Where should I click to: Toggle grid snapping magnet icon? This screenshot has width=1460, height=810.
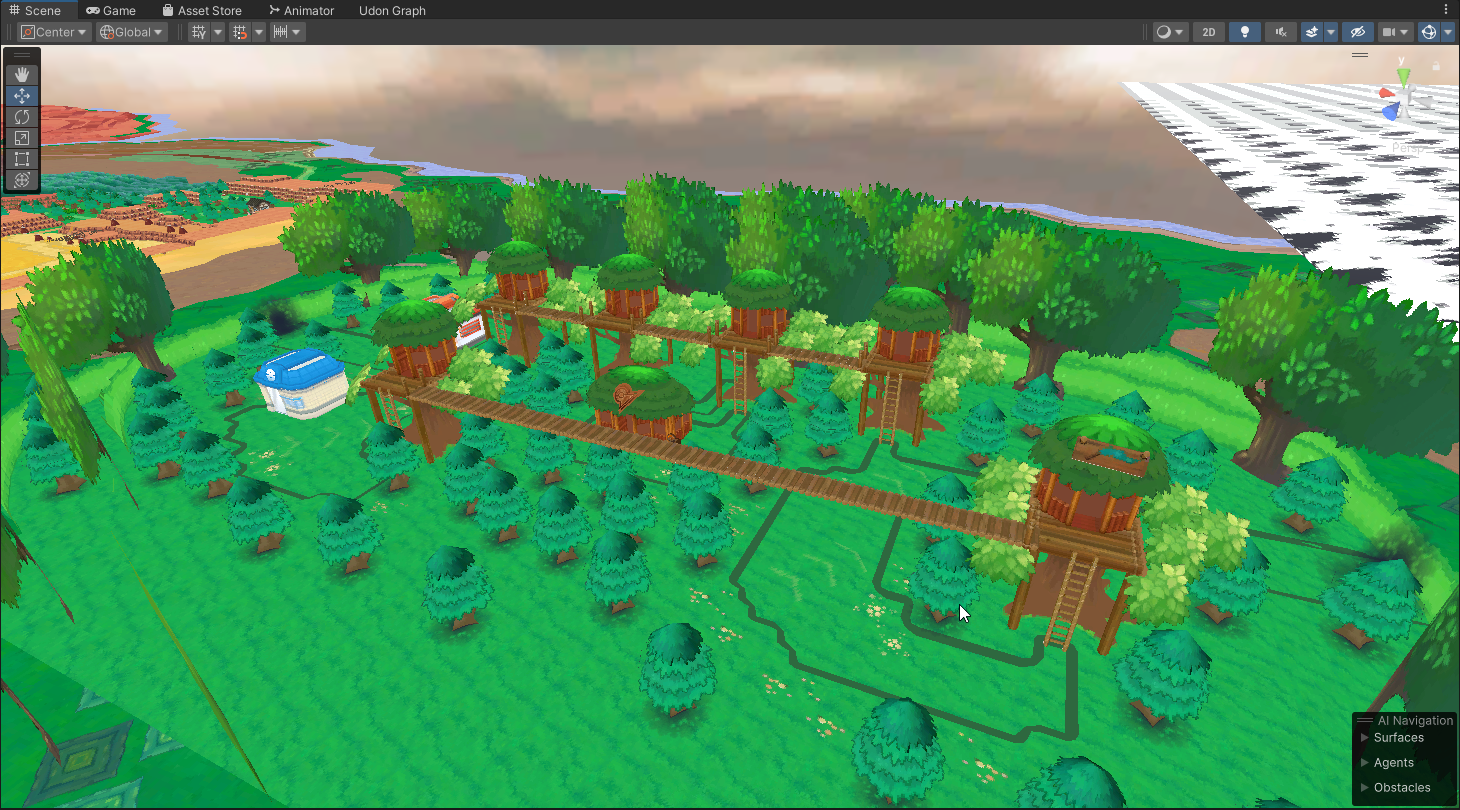point(239,32)
